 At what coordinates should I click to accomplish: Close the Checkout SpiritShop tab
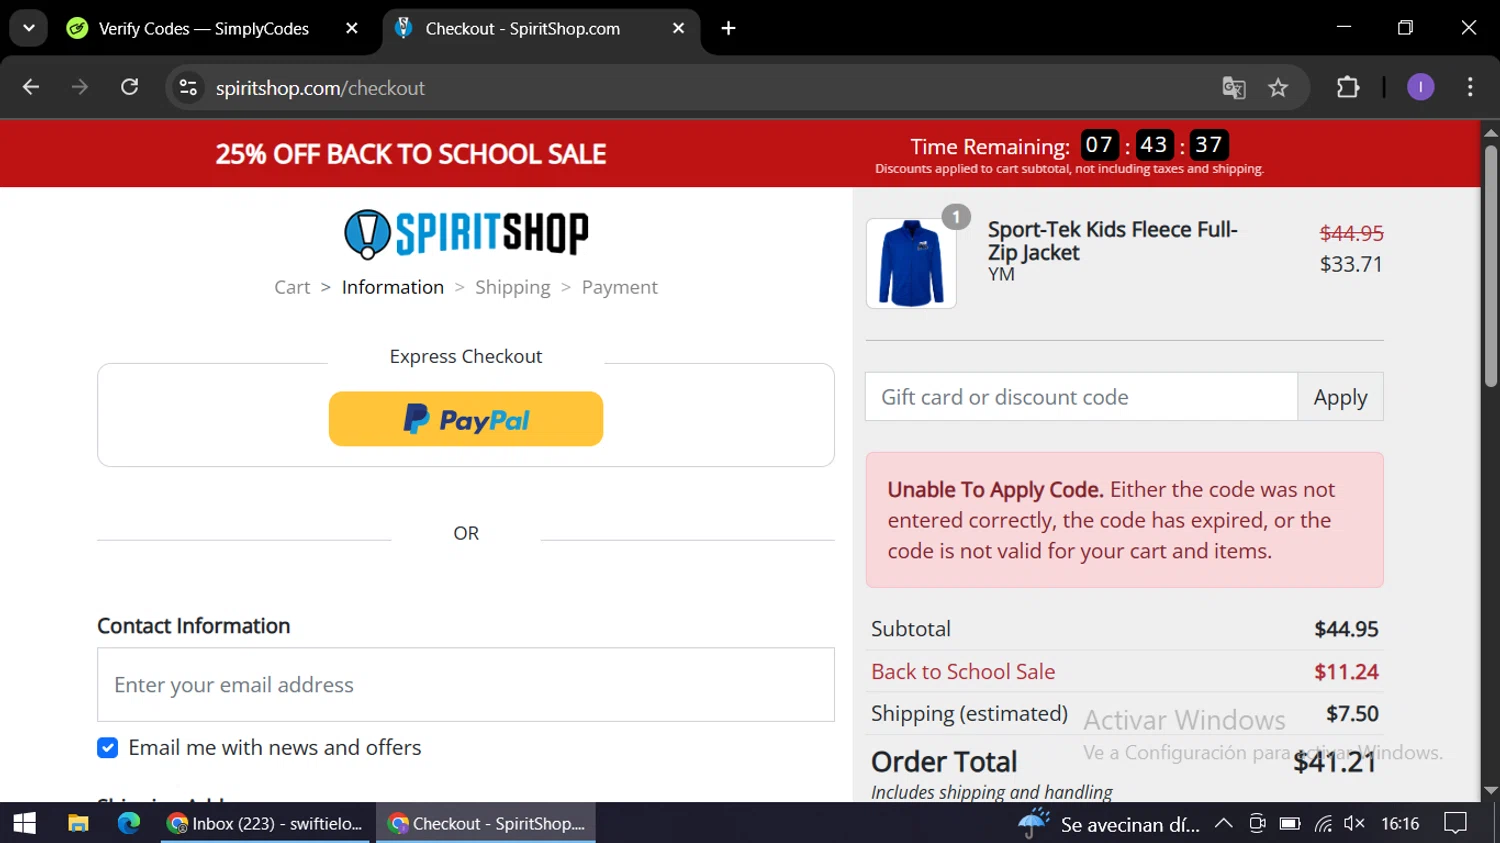click(x=678, y=28)
